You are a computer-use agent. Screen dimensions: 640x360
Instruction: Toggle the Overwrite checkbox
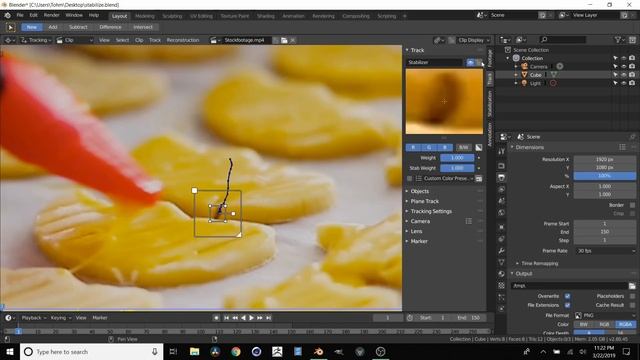[x=567, y=296]
